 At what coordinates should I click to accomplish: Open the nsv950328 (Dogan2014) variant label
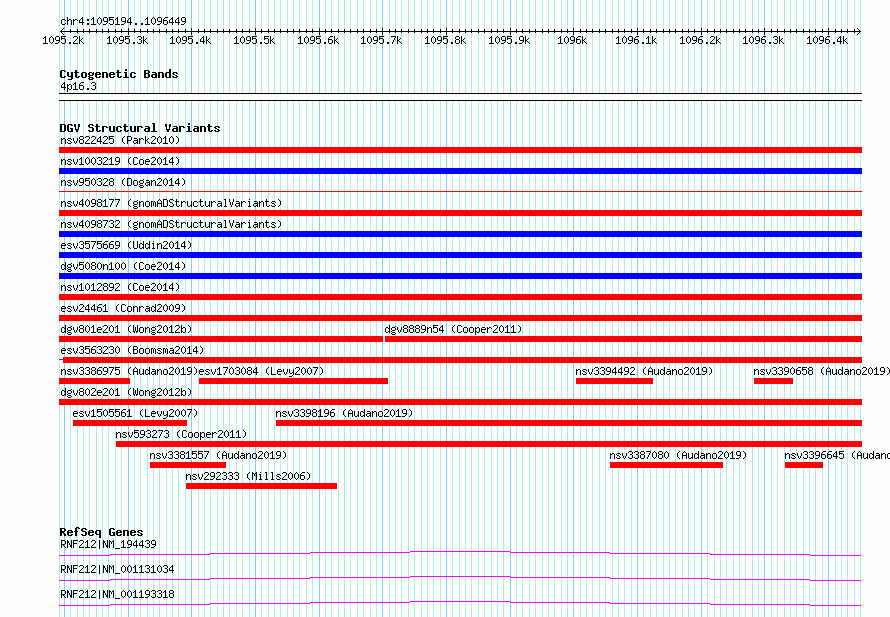click(x=123, y=182)
